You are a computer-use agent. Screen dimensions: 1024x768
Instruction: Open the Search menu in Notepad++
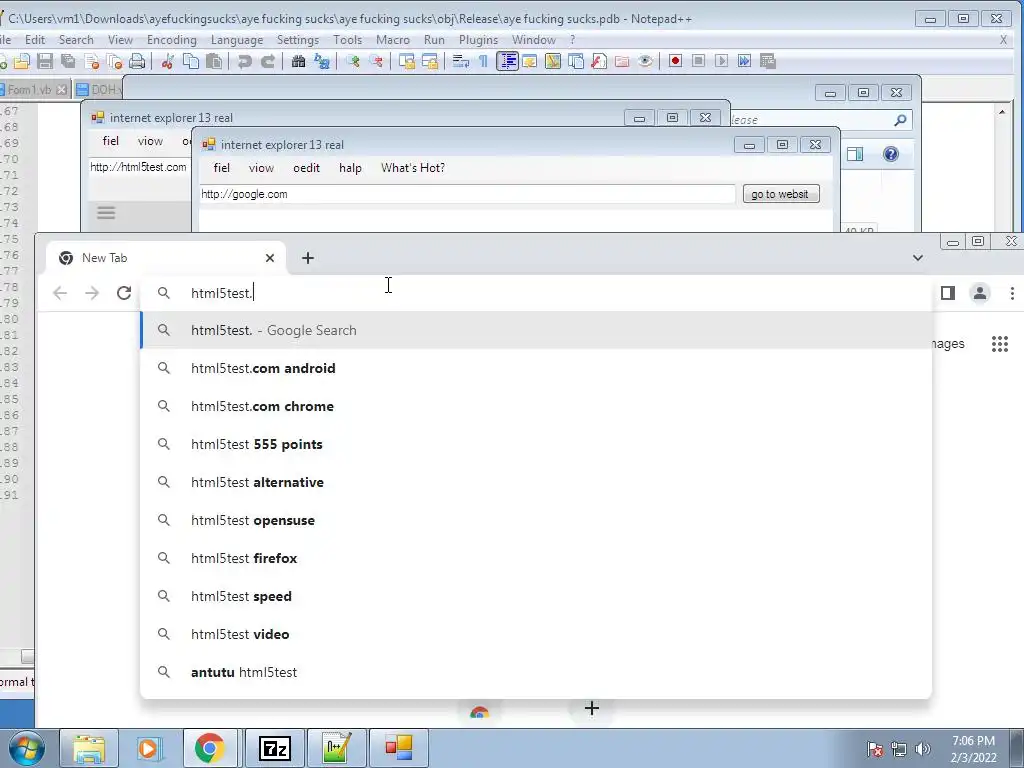76,40
